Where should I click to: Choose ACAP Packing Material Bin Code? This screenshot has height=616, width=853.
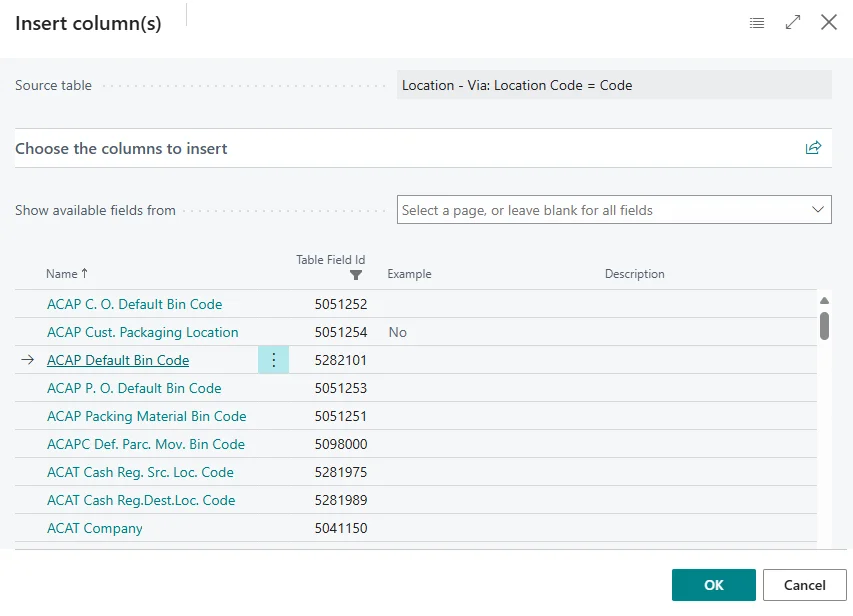click(x=146, y=416)
